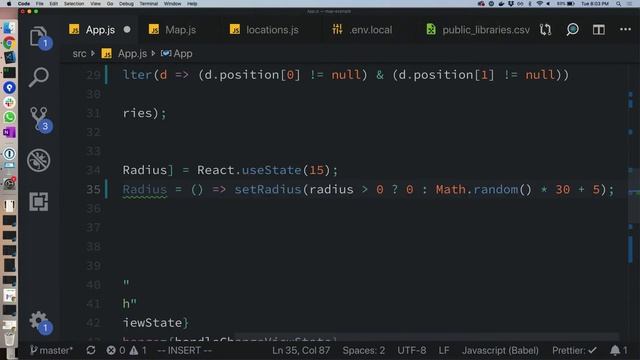Open the Terminal menu in the menu bar
The width and height of the screenshot is (640, 360).
[149, 4]
